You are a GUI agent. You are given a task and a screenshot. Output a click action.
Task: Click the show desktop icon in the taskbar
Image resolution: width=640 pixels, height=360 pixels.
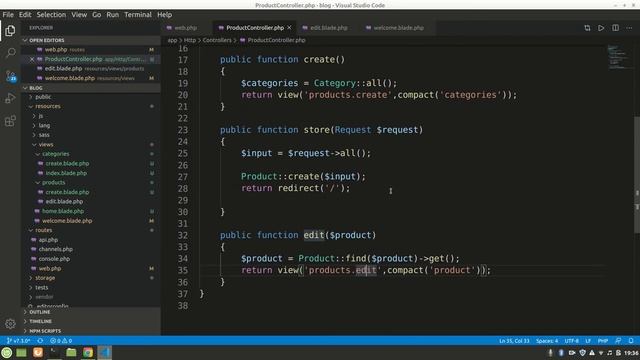(x=21, y=352)
